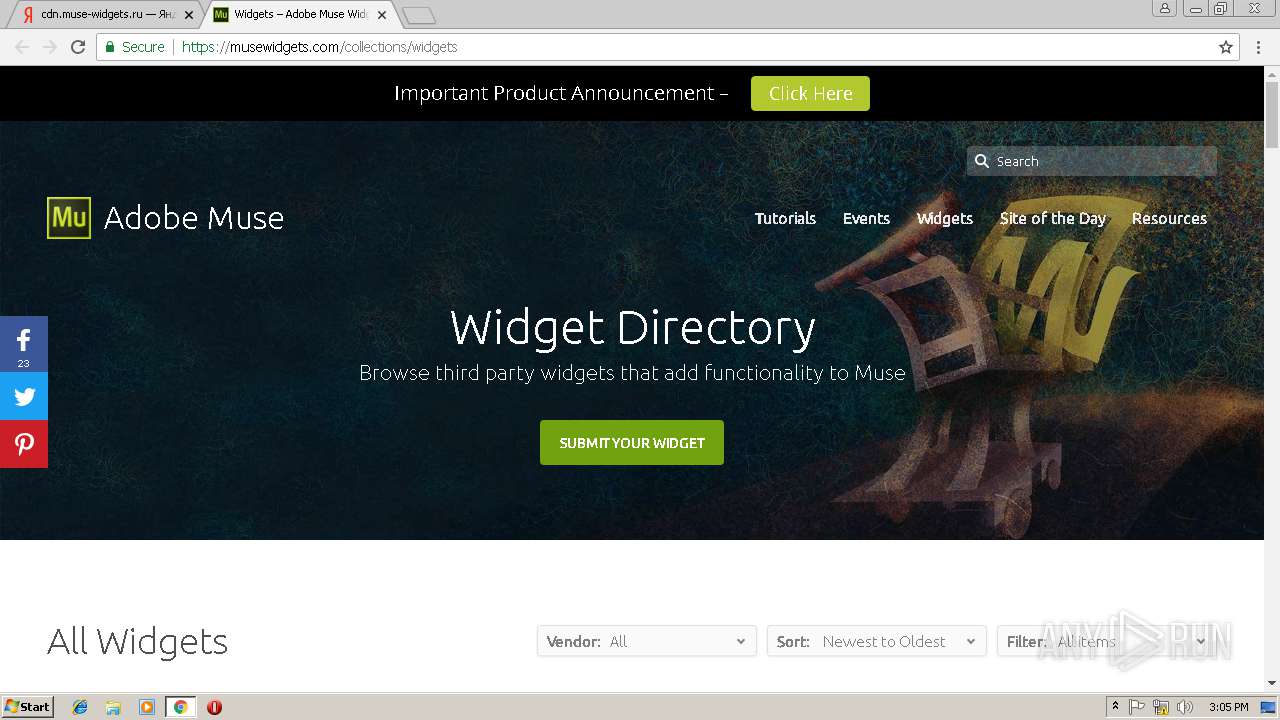The image size is (1280, 720).
Task: Reload the page with the refresh icon
Action: coord(78,47)
